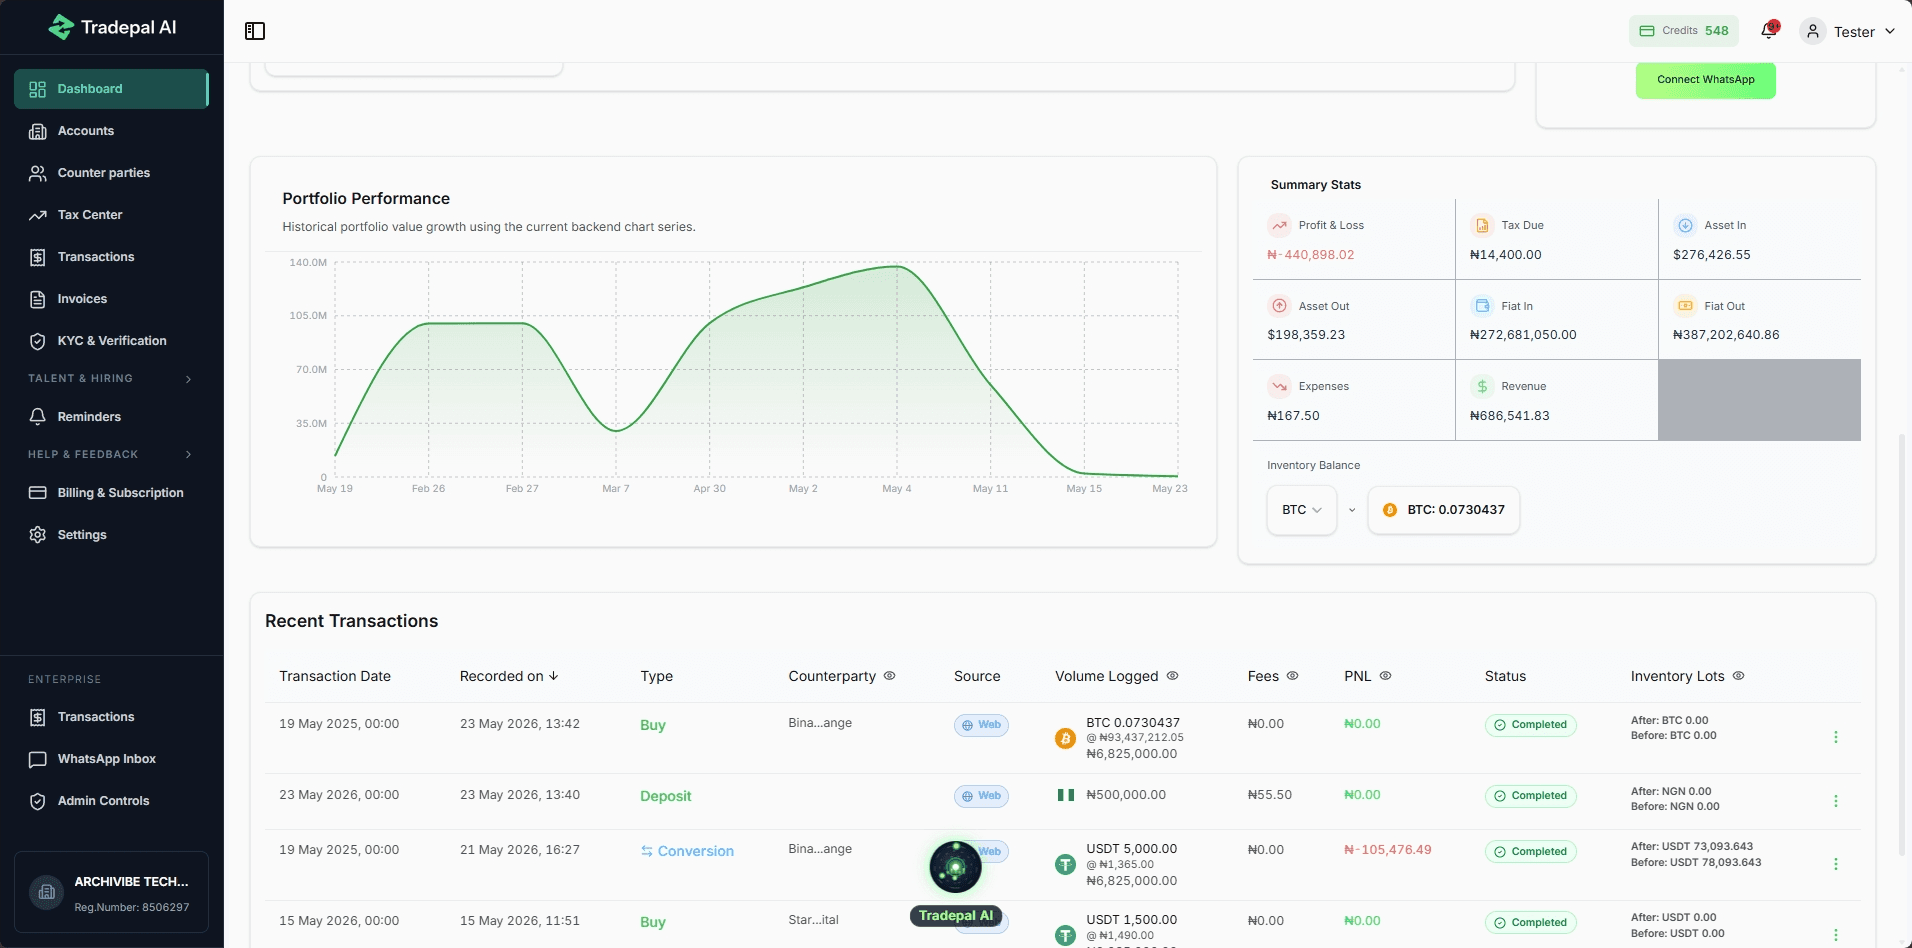Click the Dashboard grid icon
1912x948 pixels.
tap(38, 89)
